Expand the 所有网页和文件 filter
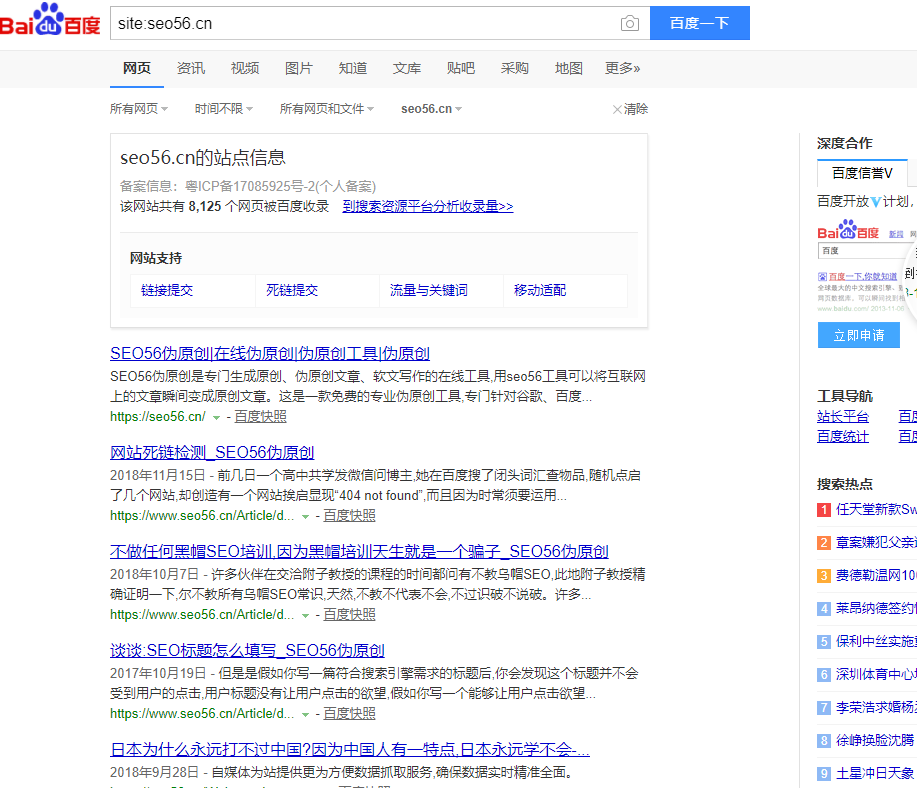 pyautogui.click(x=326, y=109)
